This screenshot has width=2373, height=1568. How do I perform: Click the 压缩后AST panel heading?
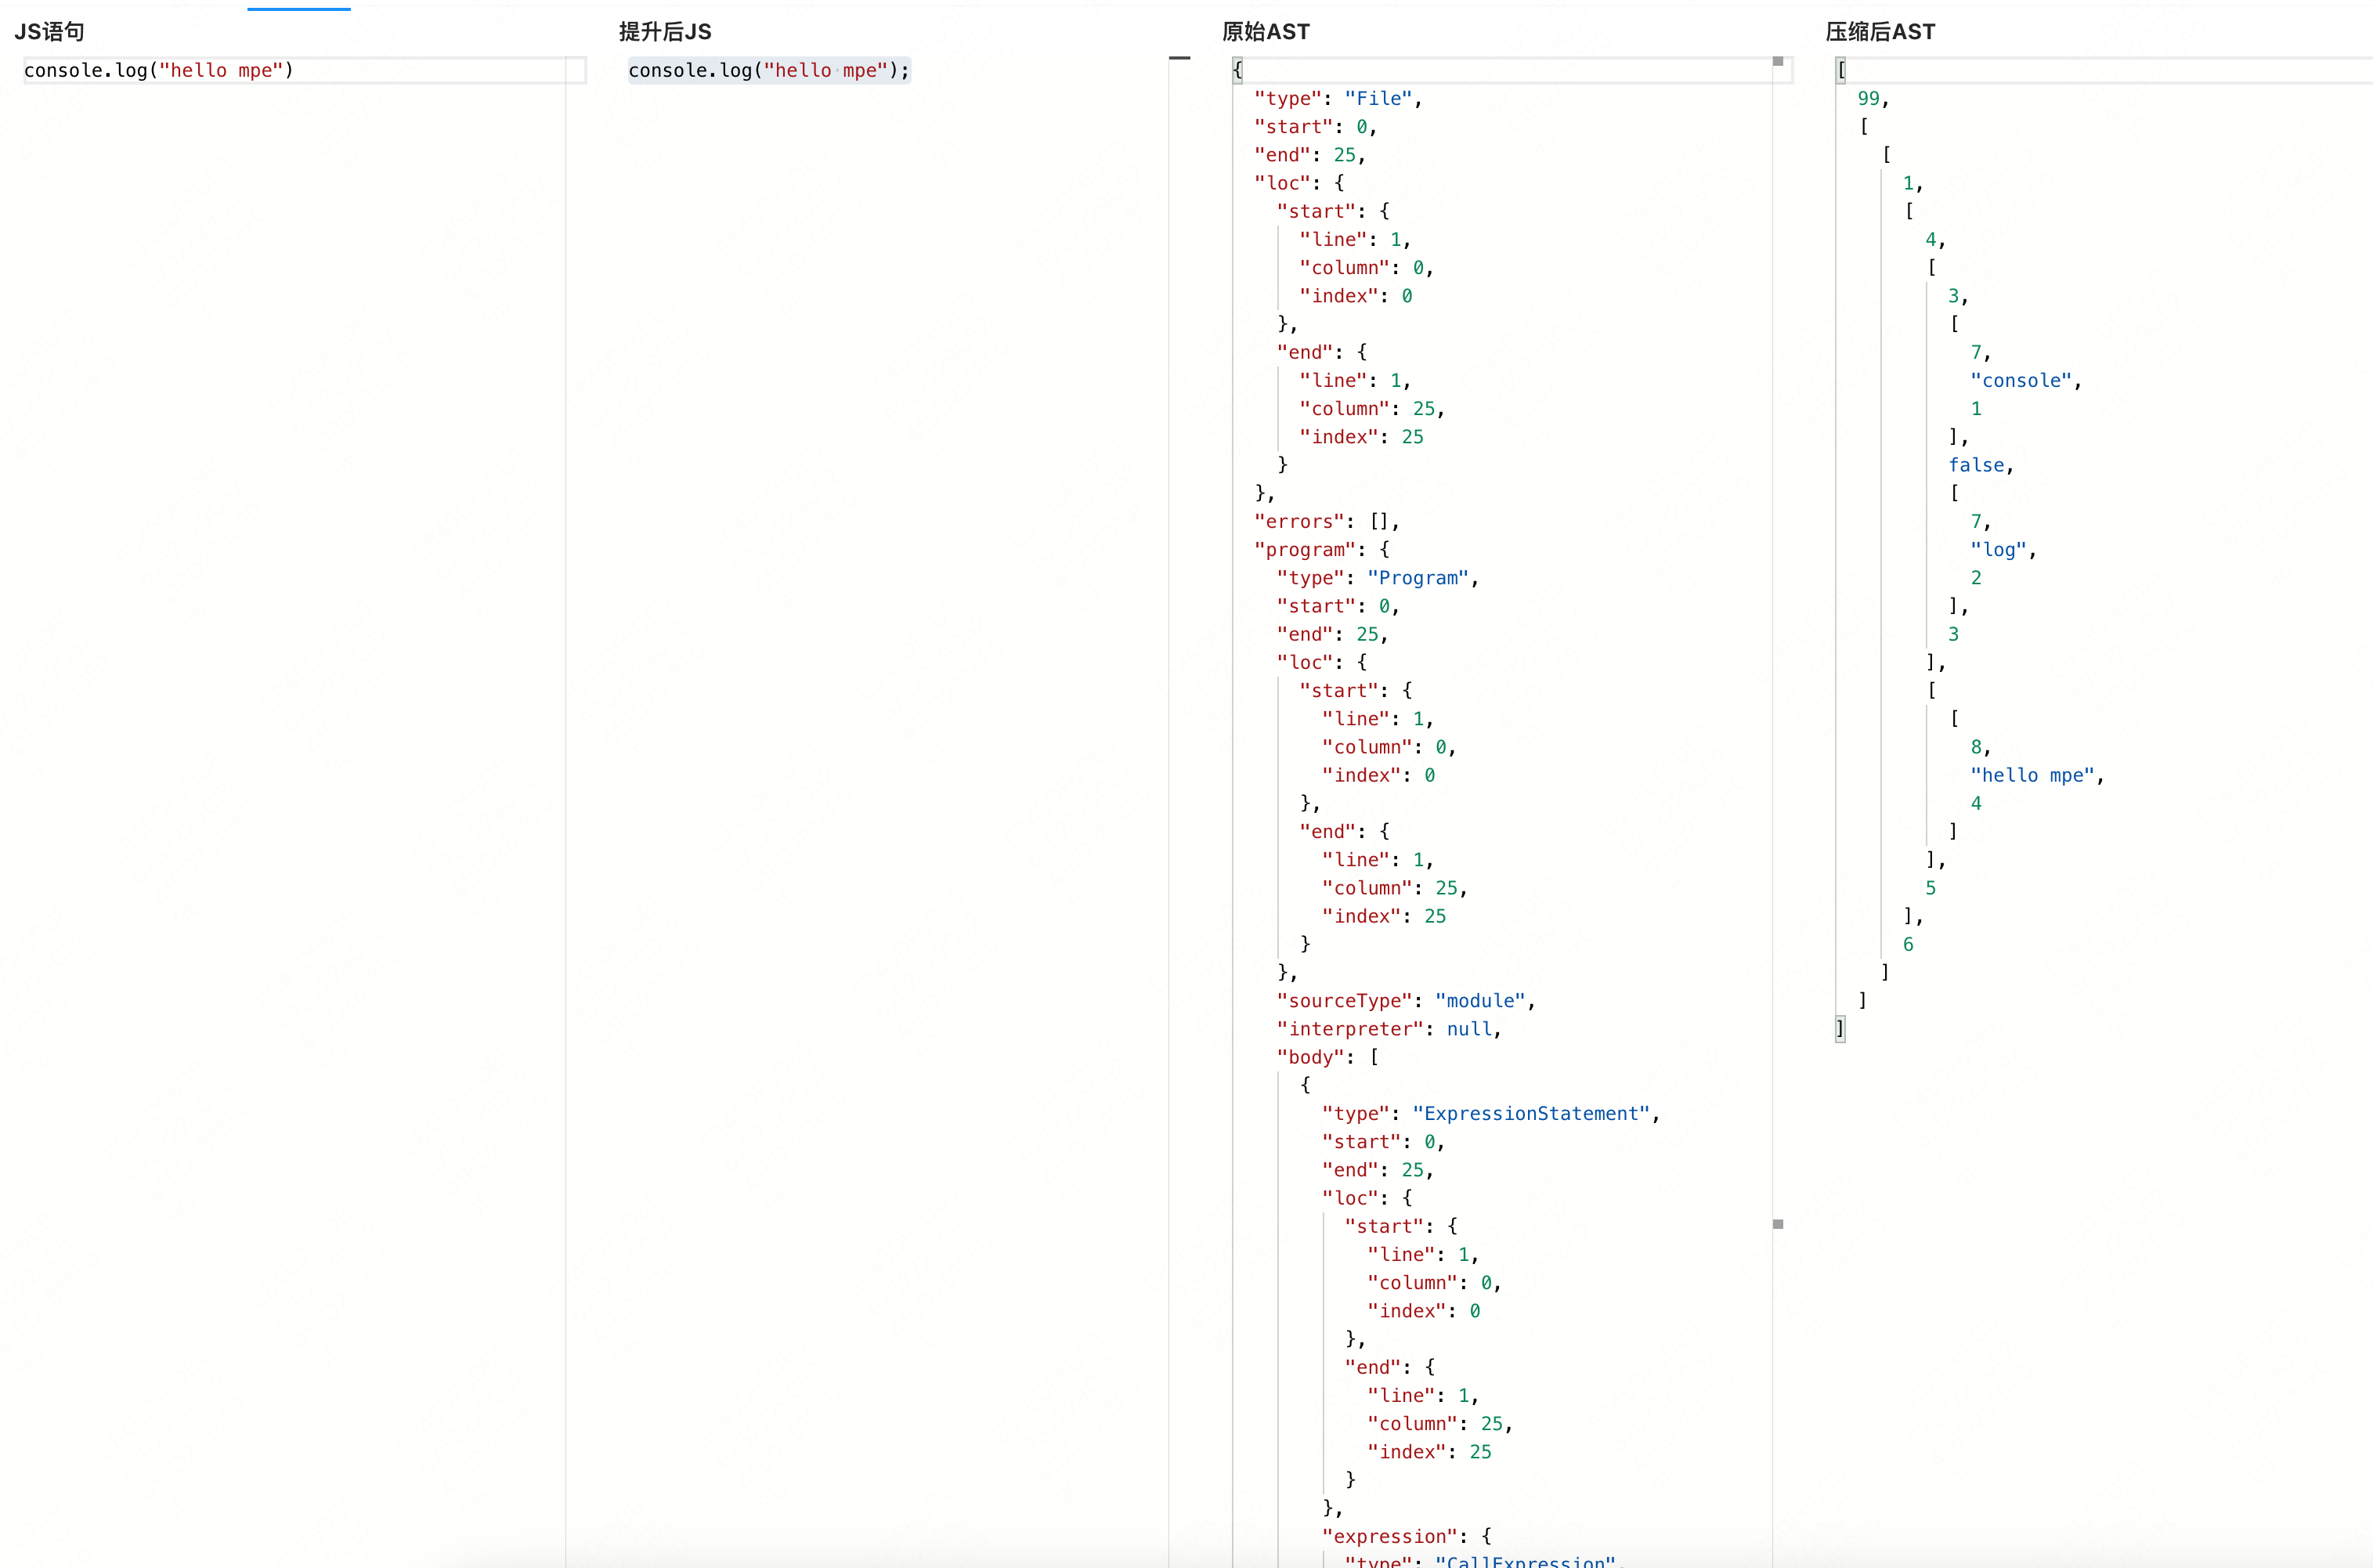click(x=1880, y=32)
